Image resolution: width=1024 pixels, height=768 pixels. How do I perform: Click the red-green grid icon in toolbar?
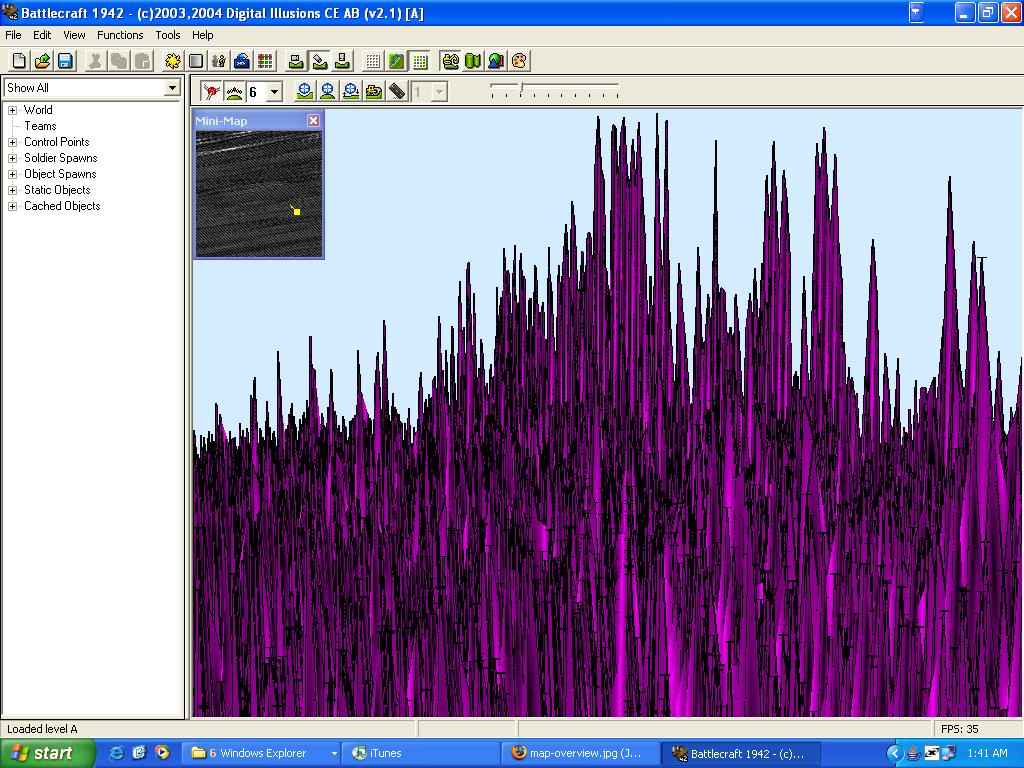tap(265, 61)
